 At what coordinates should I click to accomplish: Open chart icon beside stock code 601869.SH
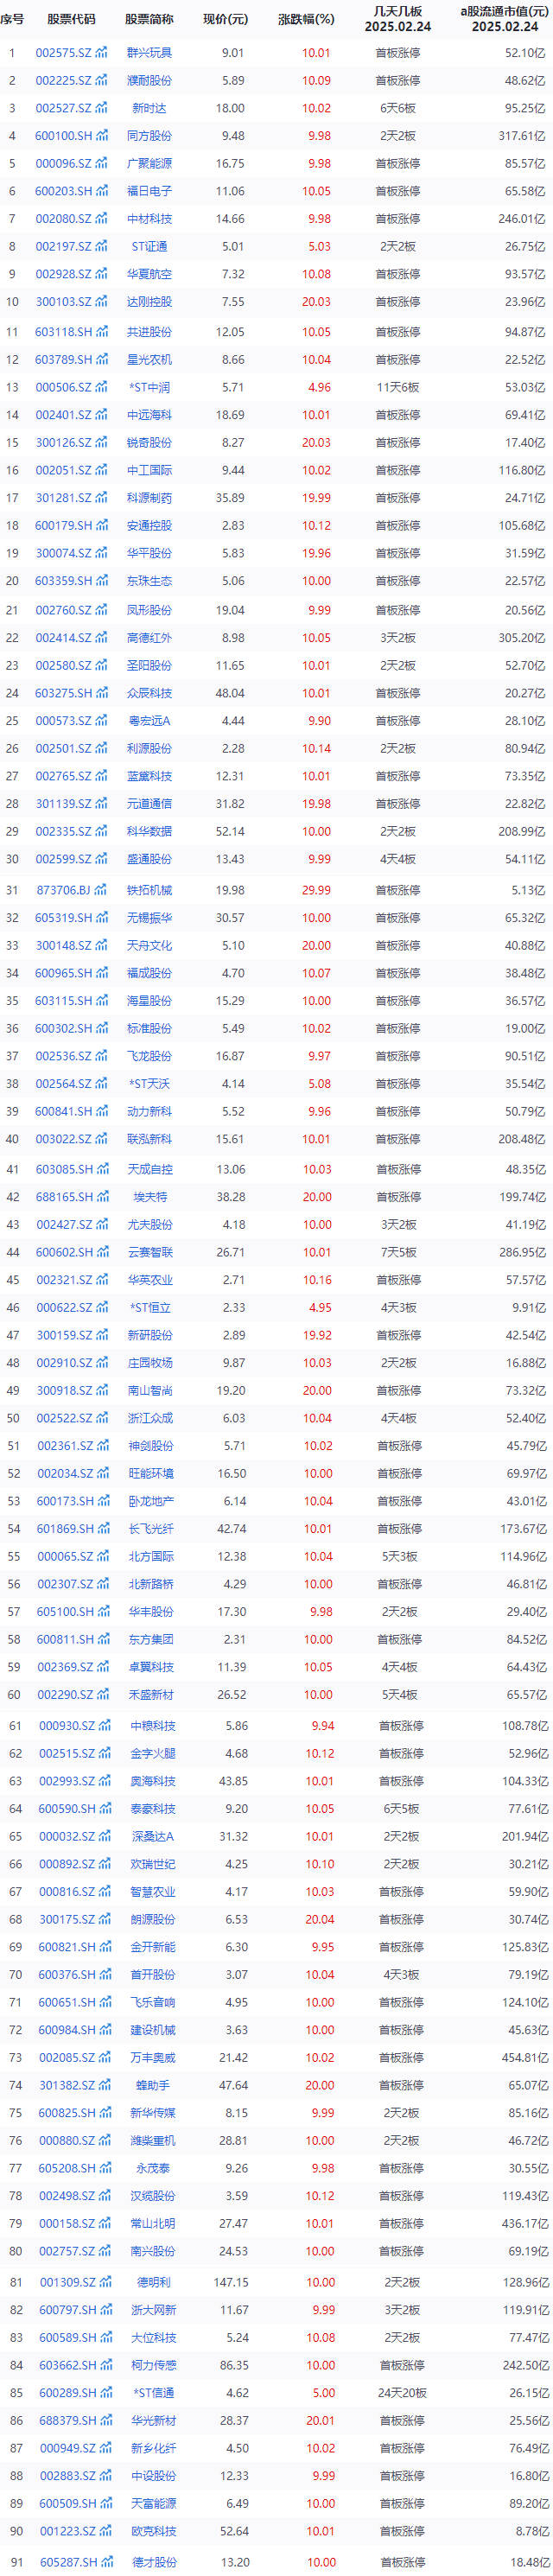point(103,1528)
